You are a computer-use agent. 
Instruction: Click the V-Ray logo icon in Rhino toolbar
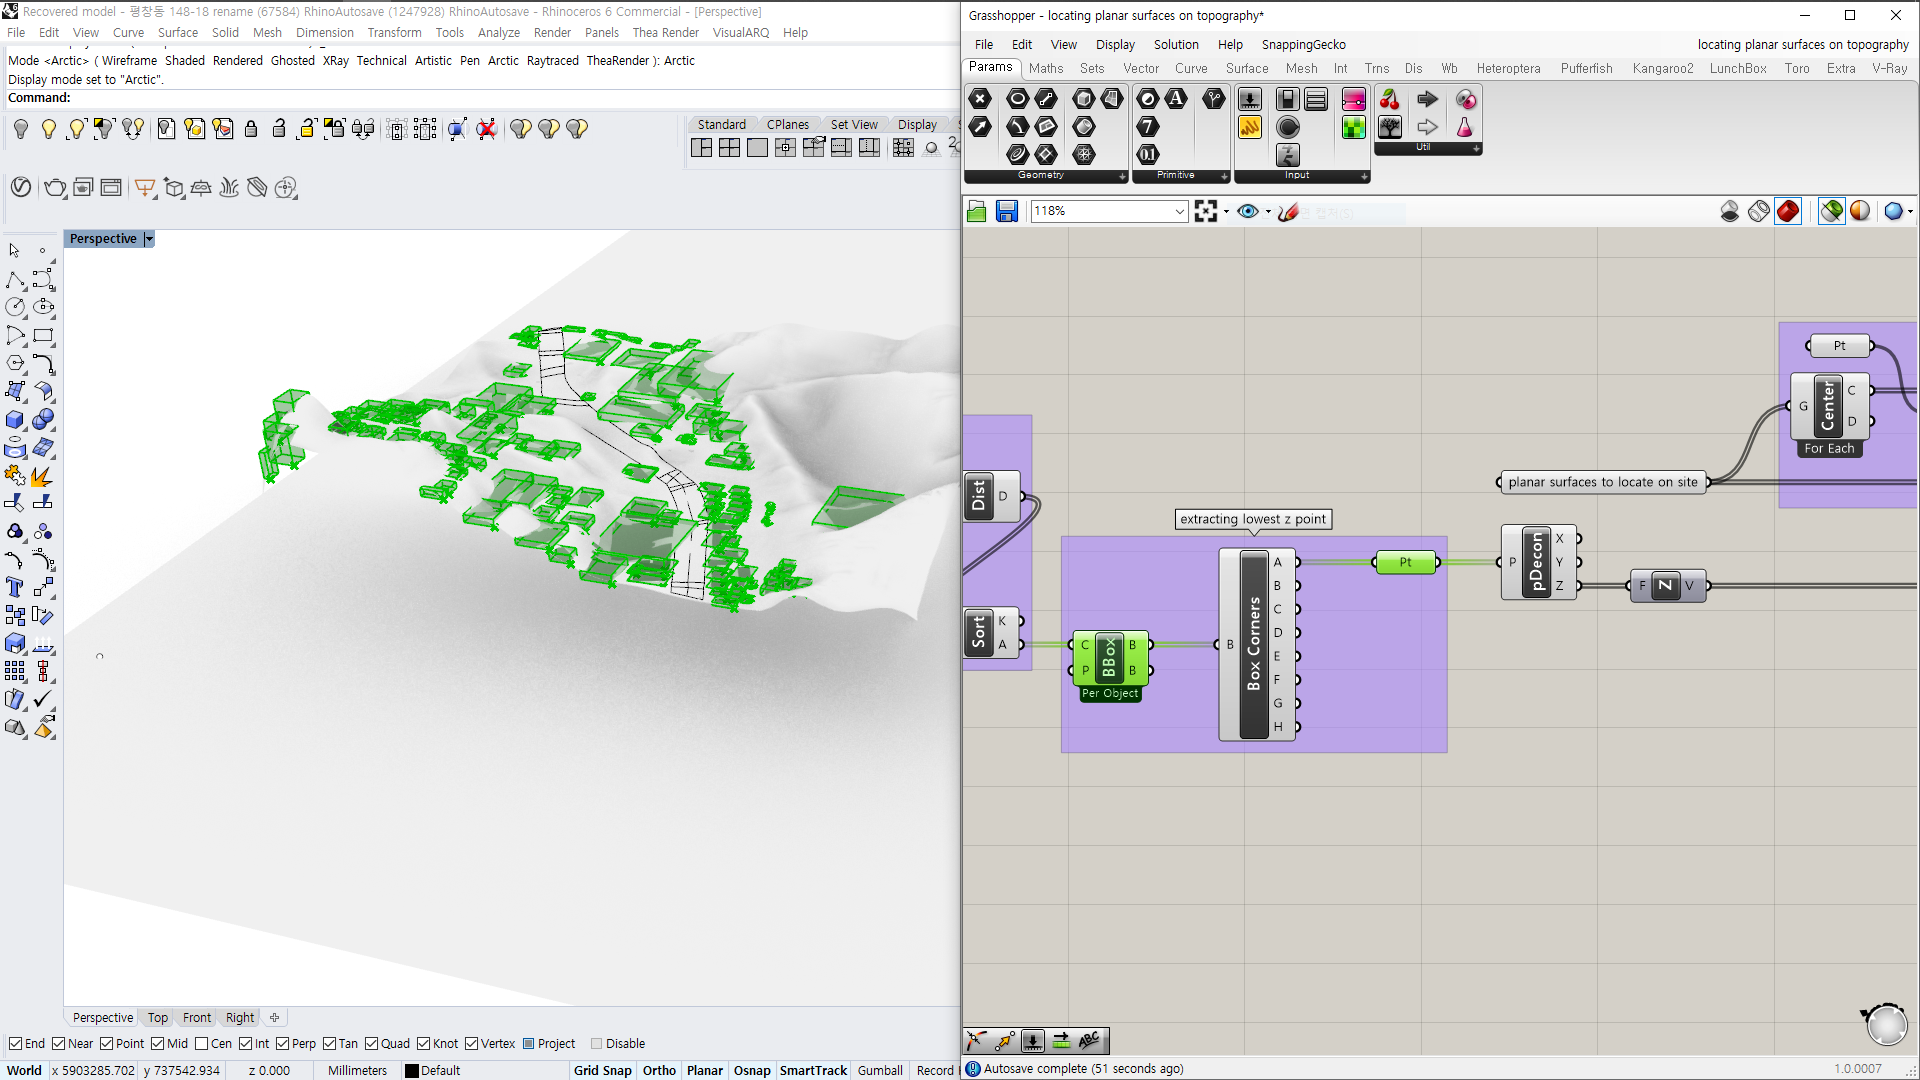(x=21, y=187)
